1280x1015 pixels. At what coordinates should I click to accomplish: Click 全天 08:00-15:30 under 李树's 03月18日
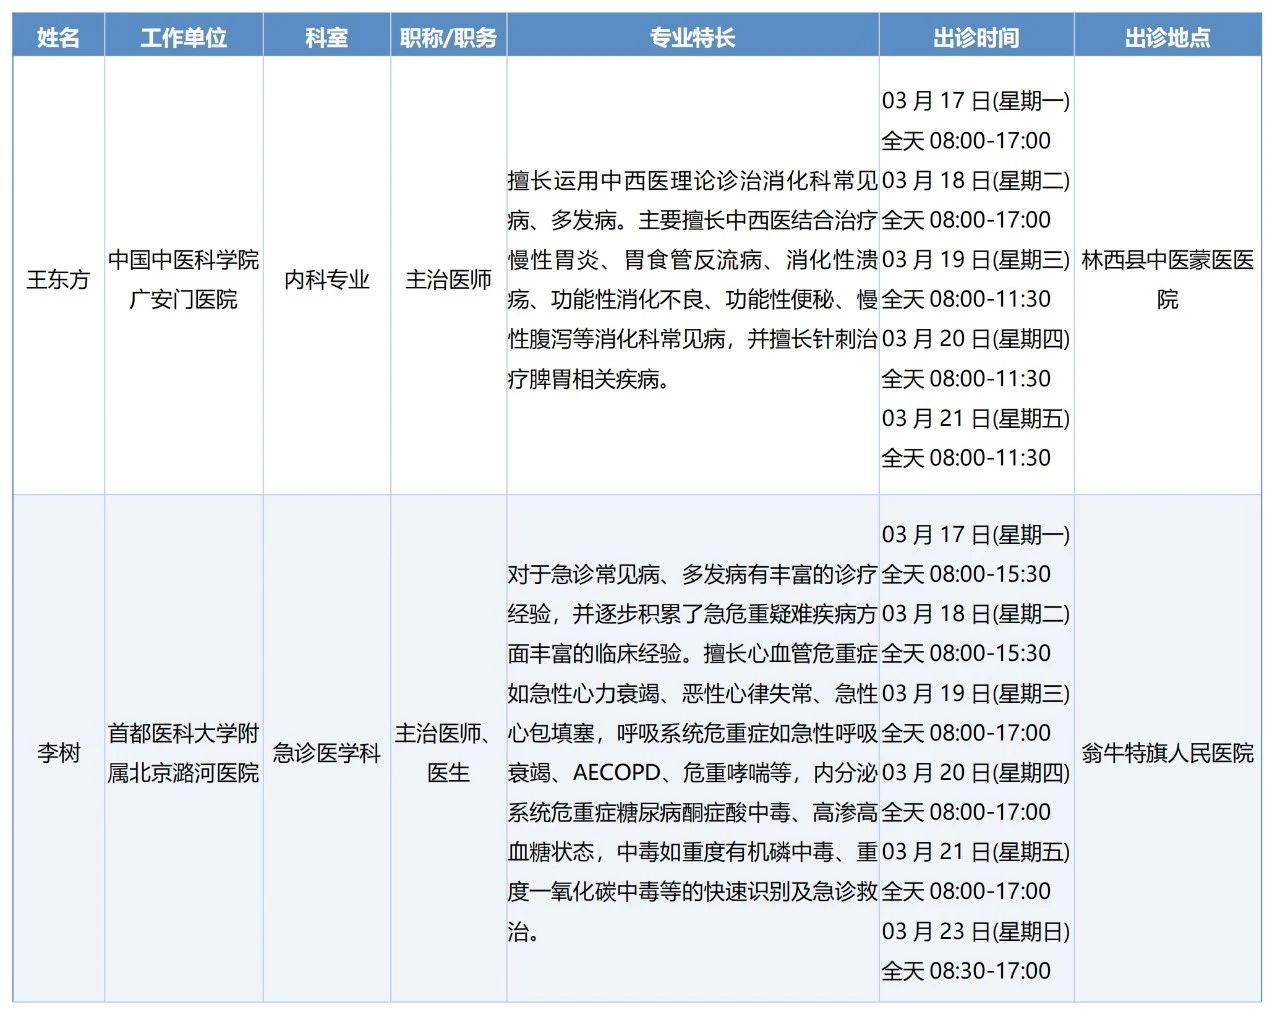point(966,654)
